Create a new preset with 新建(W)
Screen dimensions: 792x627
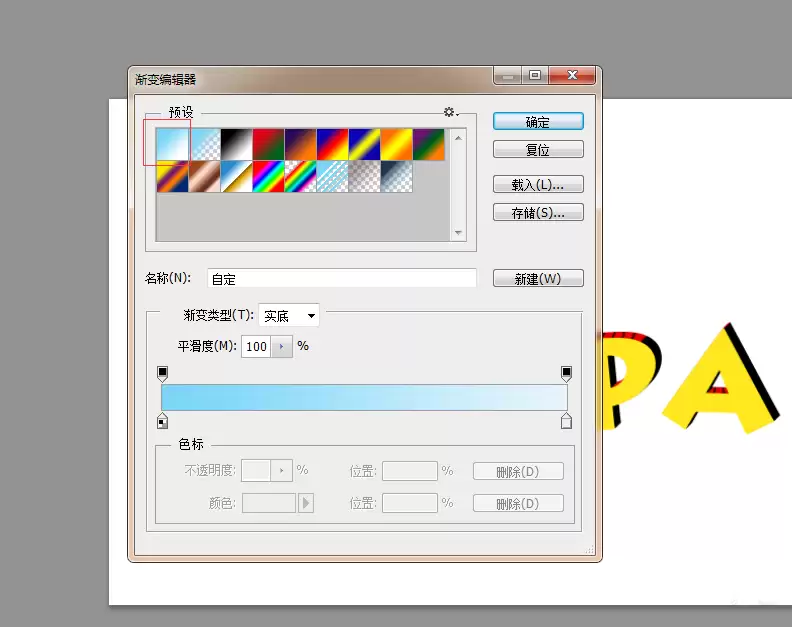coord(538,278)
